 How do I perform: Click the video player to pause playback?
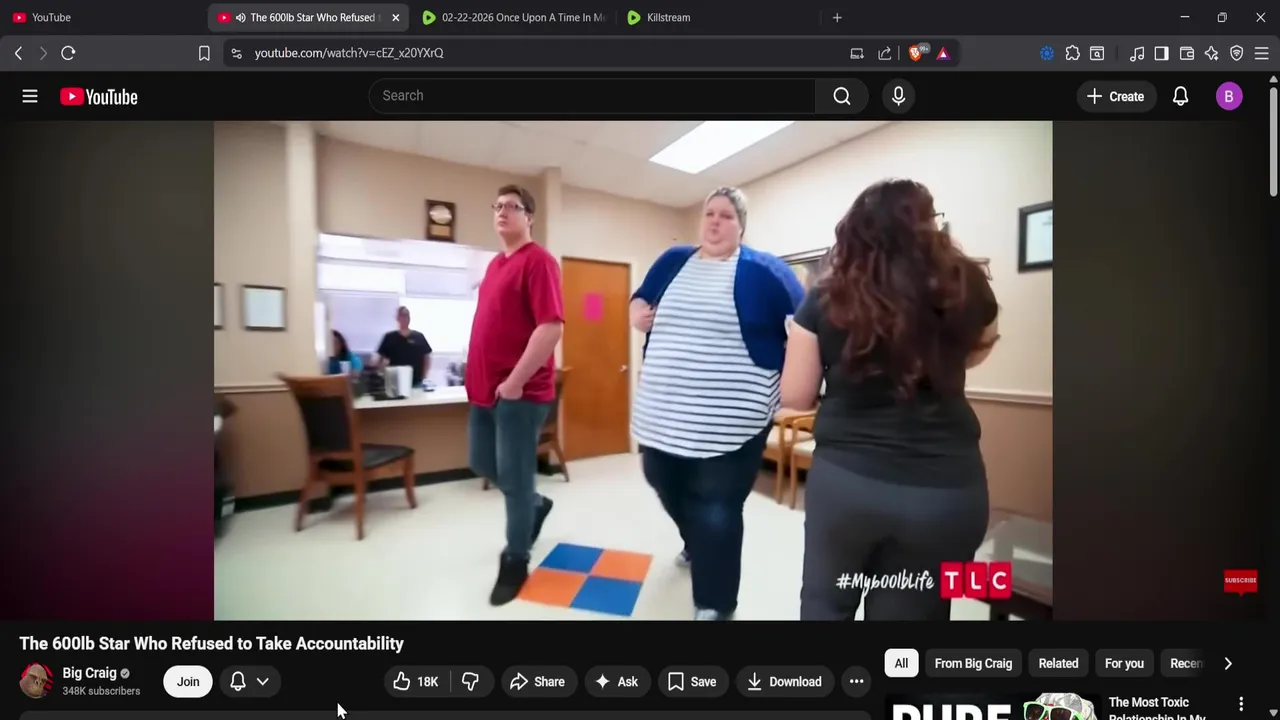tap(633, 370)
